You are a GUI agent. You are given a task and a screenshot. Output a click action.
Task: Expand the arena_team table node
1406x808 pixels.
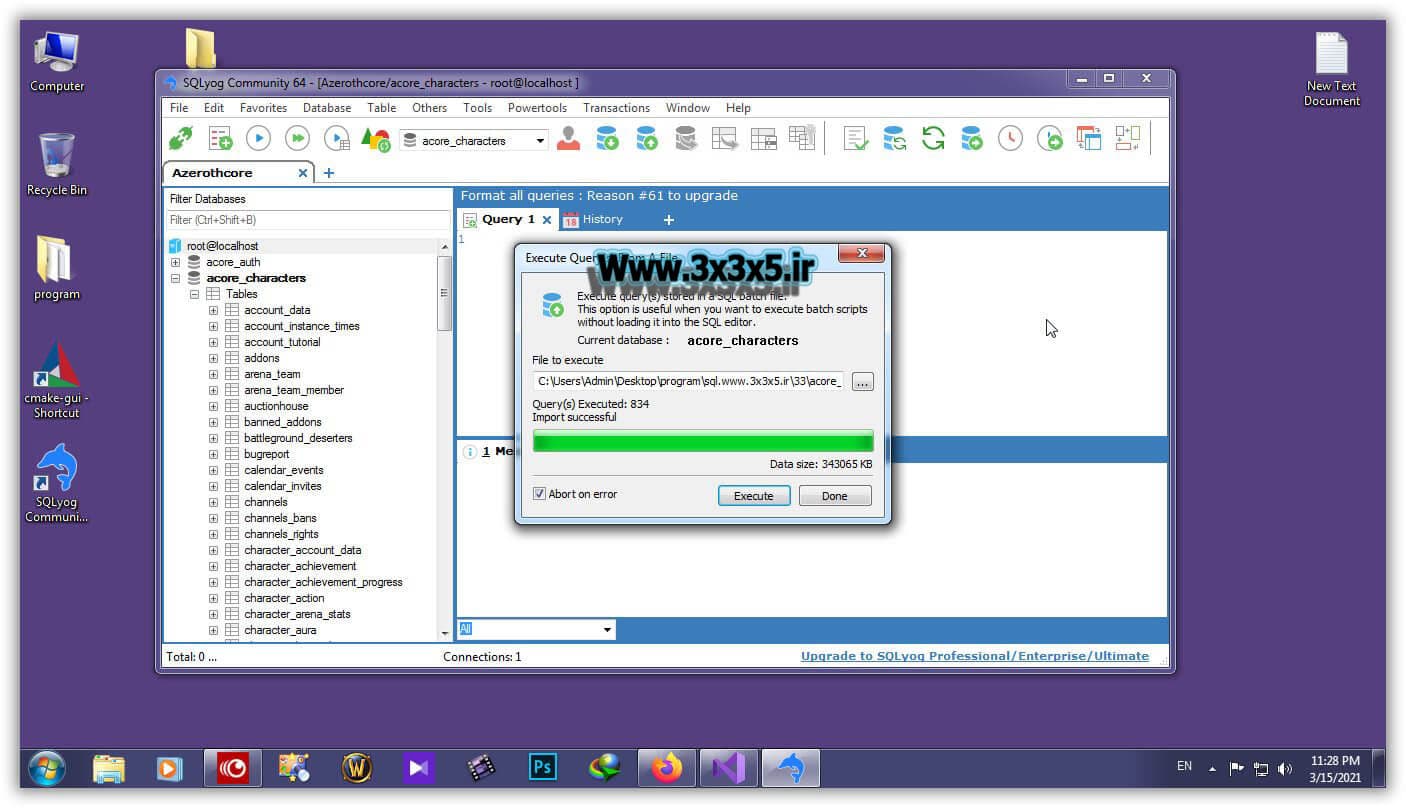(213, 374)
